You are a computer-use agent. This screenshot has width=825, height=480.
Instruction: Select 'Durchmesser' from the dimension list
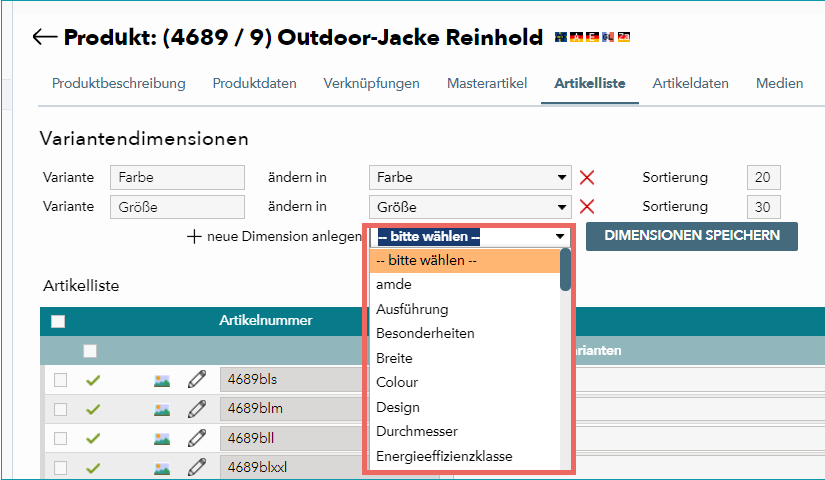coord(465,432)
